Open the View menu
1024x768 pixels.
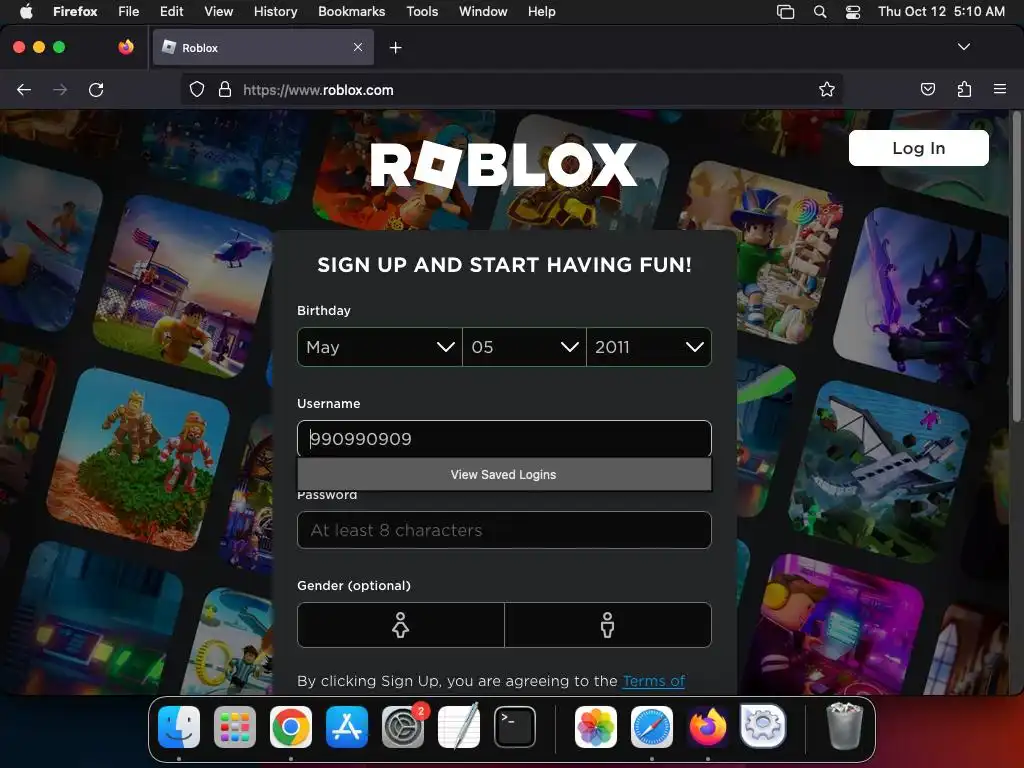click(x=218, y=11)
